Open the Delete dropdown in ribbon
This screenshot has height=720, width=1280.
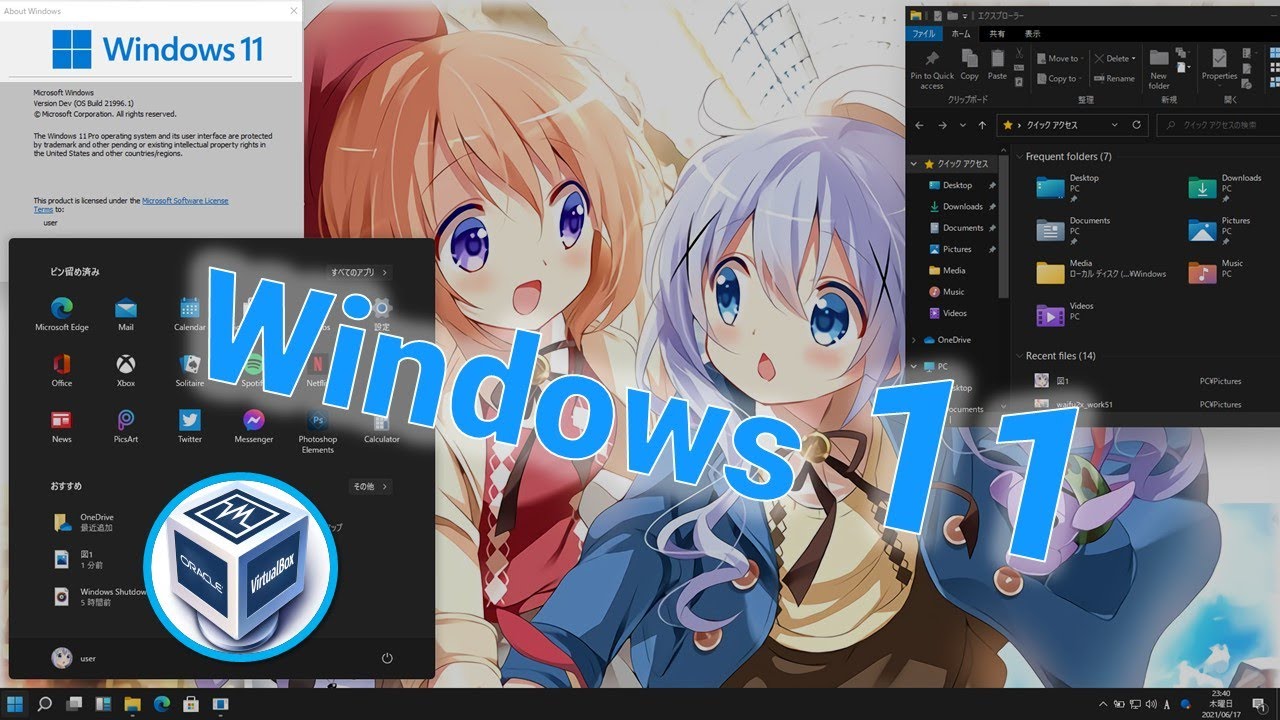pyautogui.click(x=1115, y=59)
